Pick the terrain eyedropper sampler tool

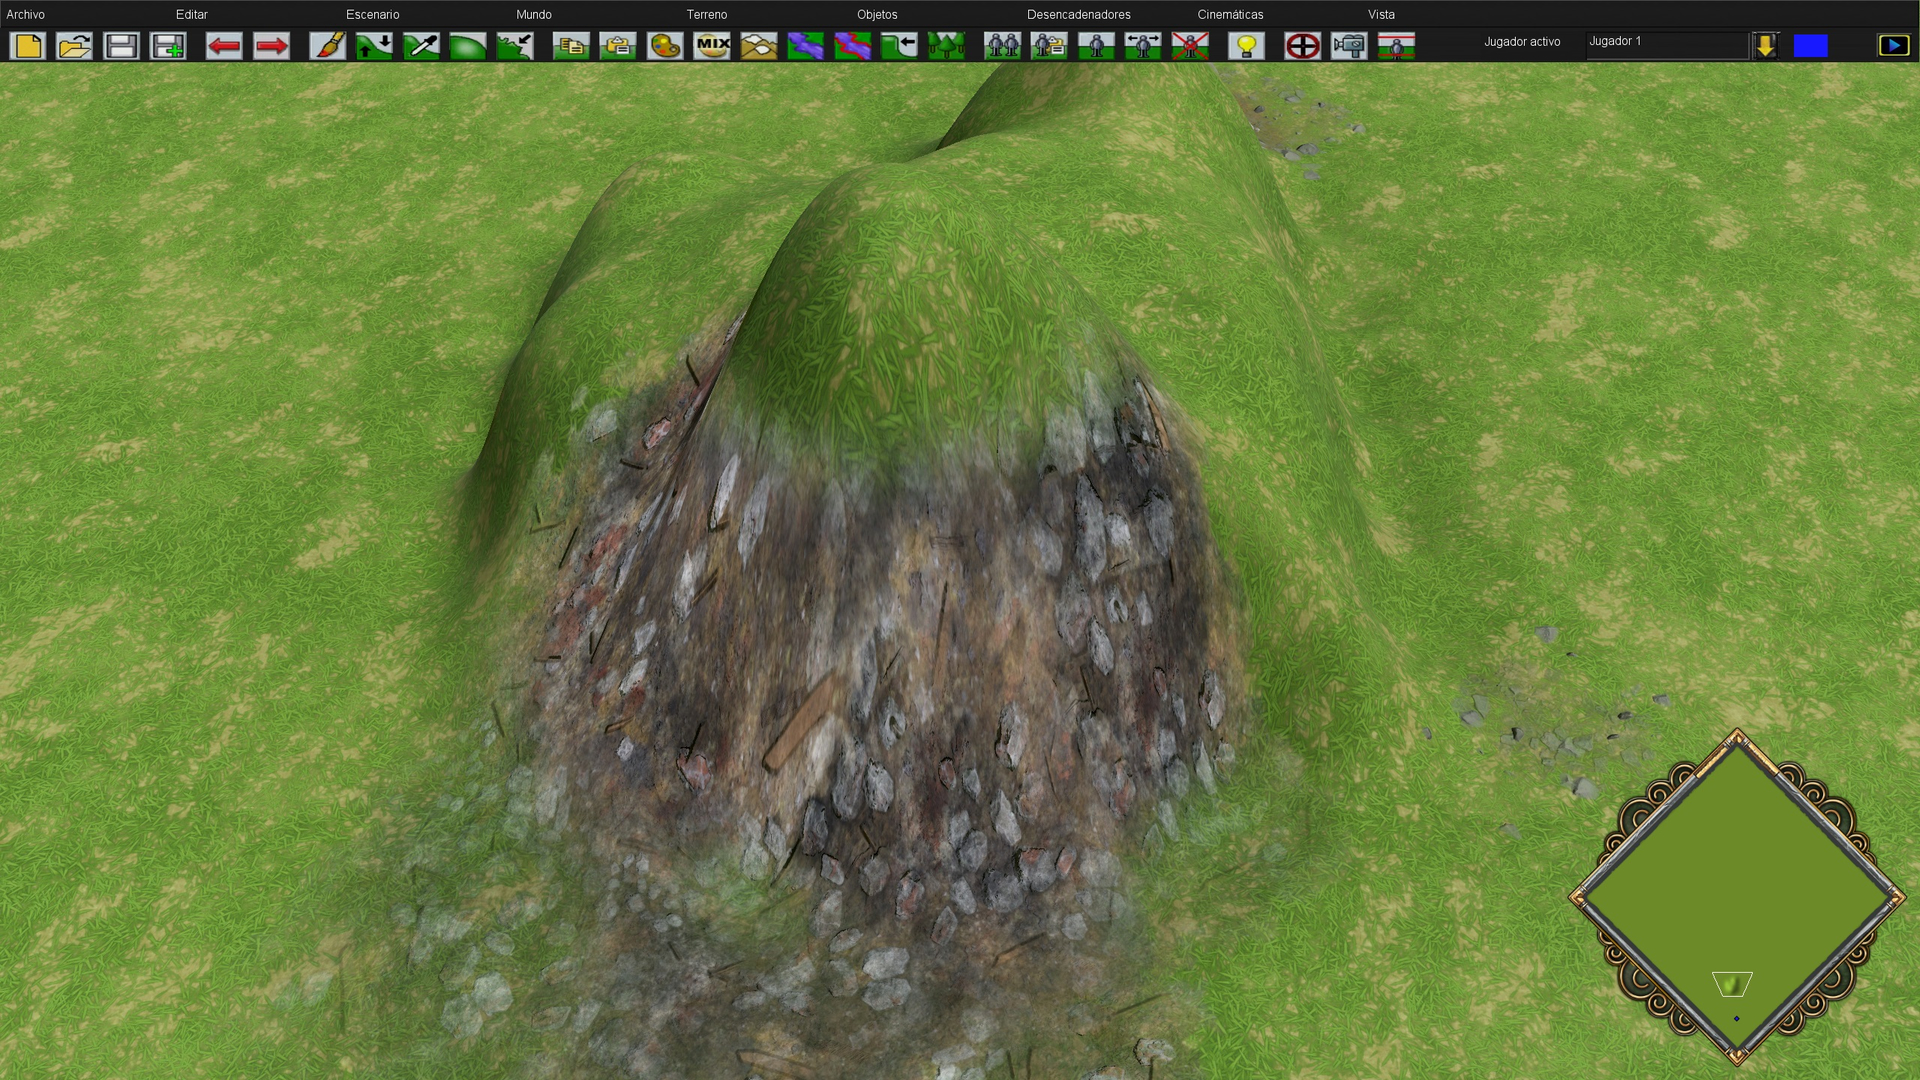421,46
